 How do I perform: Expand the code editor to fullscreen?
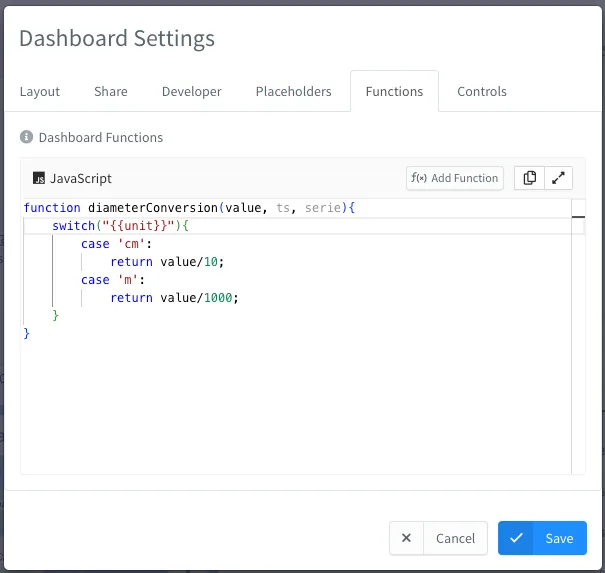(558, 178)
